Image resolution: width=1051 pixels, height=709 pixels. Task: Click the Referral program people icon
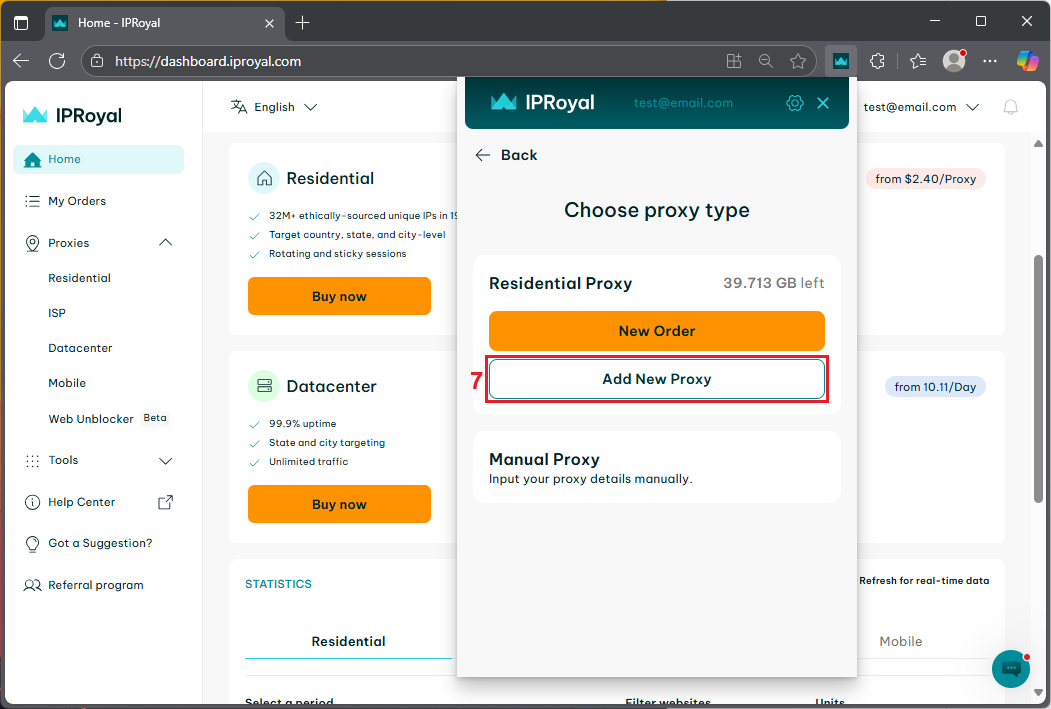point(32,586)
